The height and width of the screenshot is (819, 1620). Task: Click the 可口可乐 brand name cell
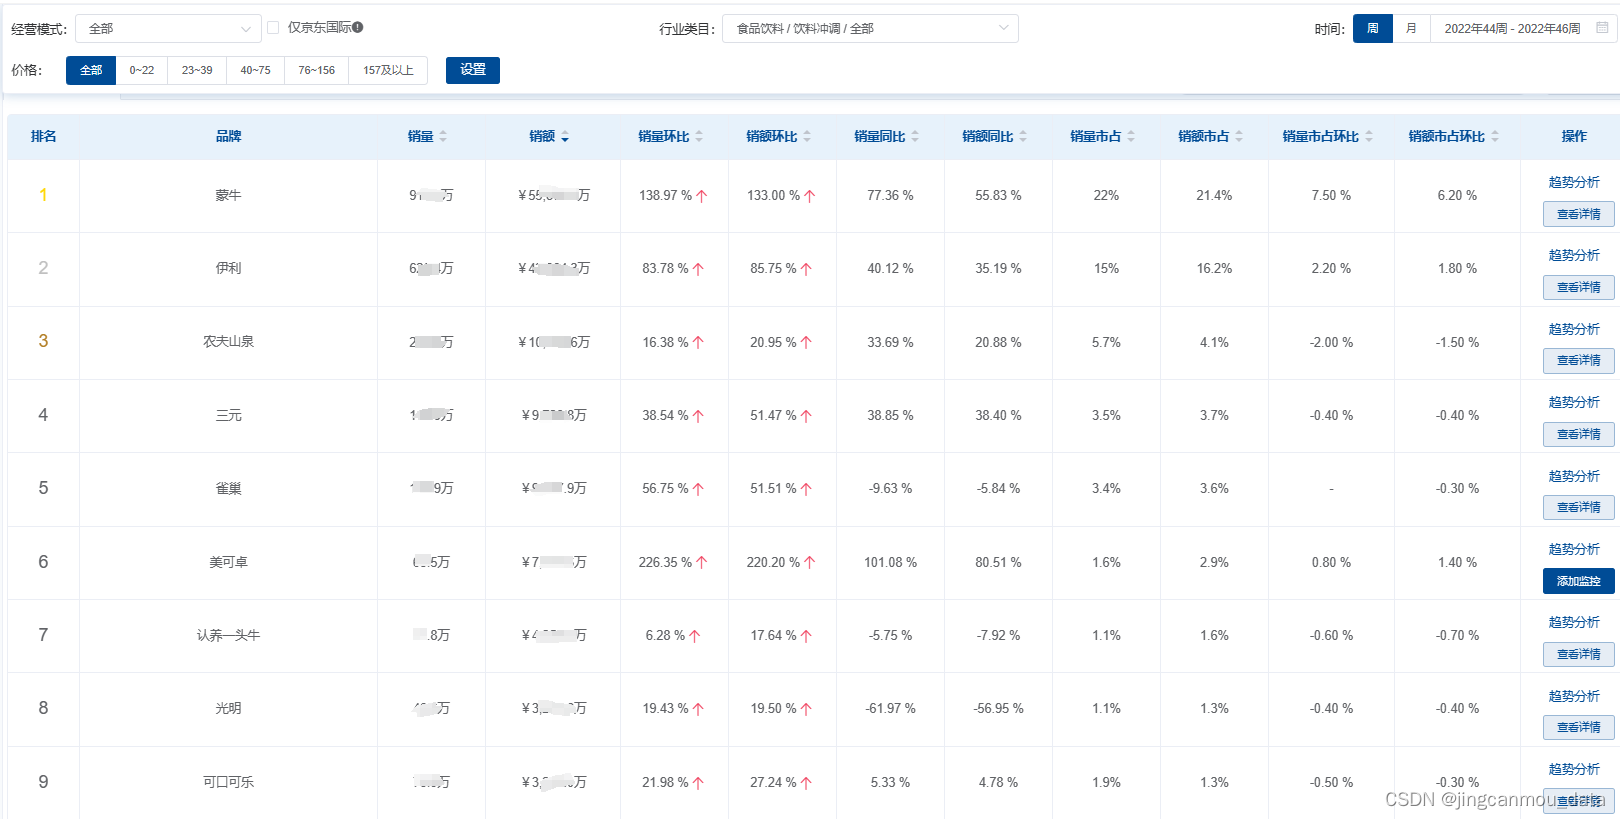point(228,782)
